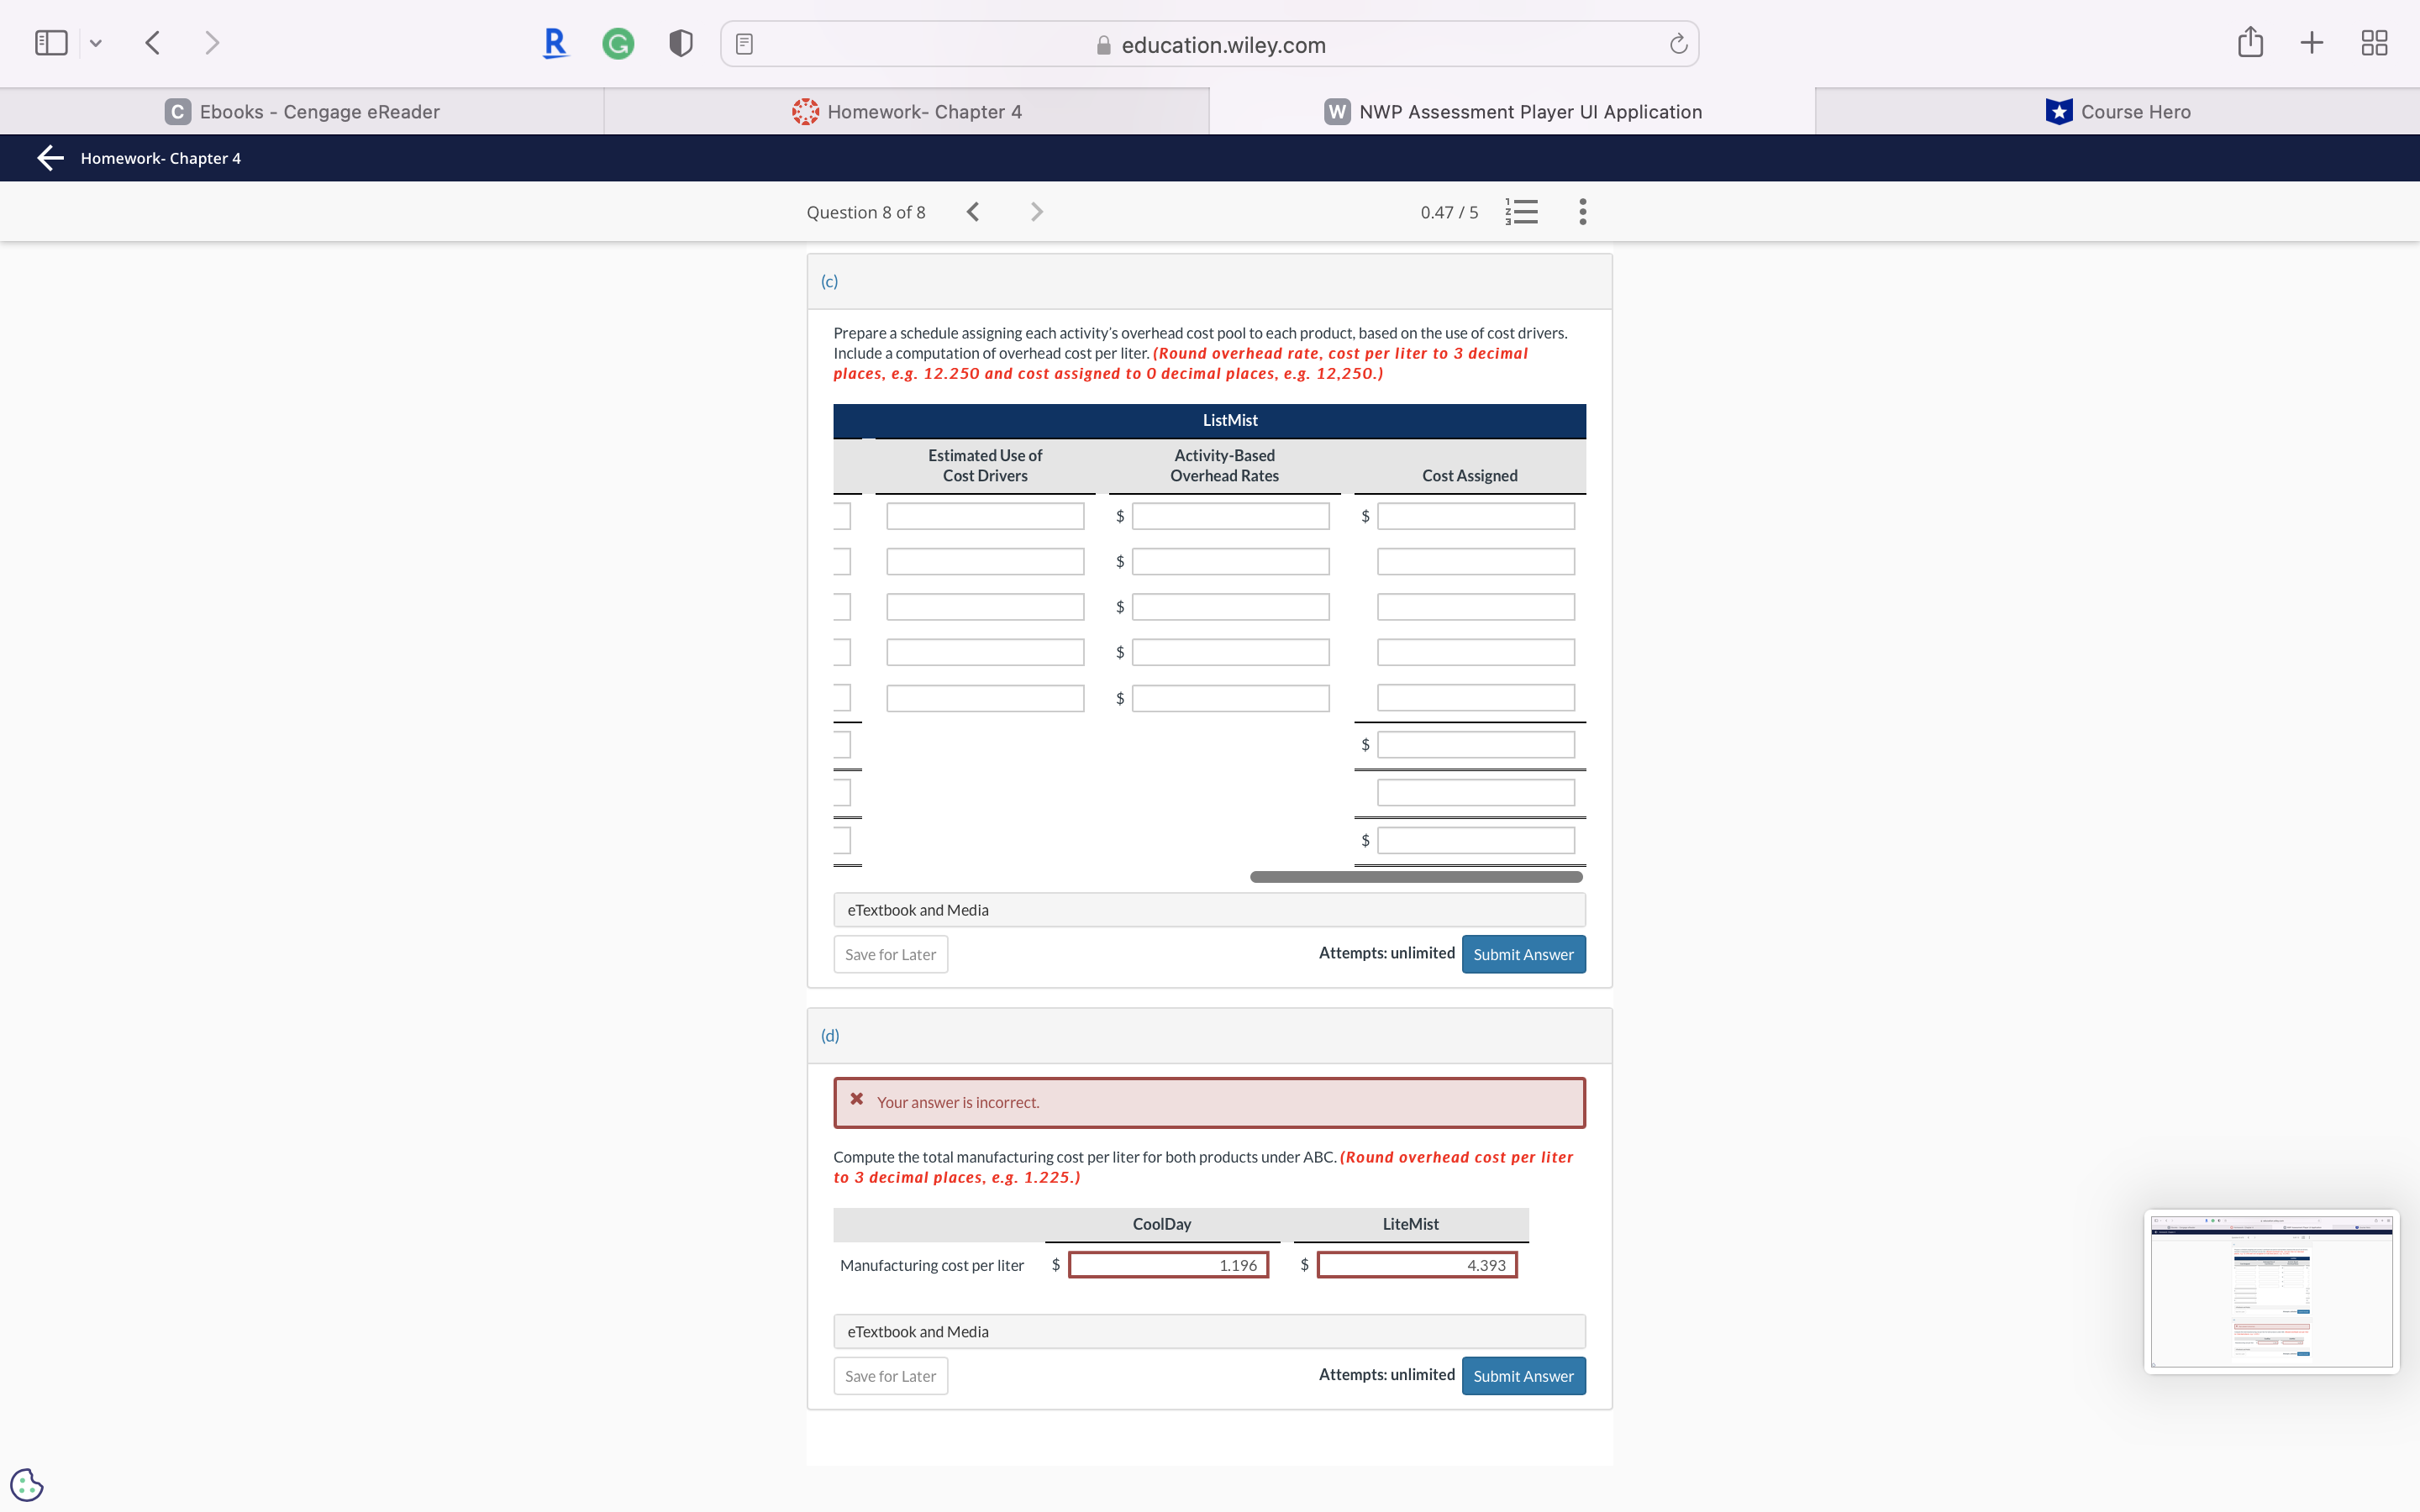Screen dimensions: 2420x1512
Task: Open sidebar options dropdown chevron
Action: [96, 43]
